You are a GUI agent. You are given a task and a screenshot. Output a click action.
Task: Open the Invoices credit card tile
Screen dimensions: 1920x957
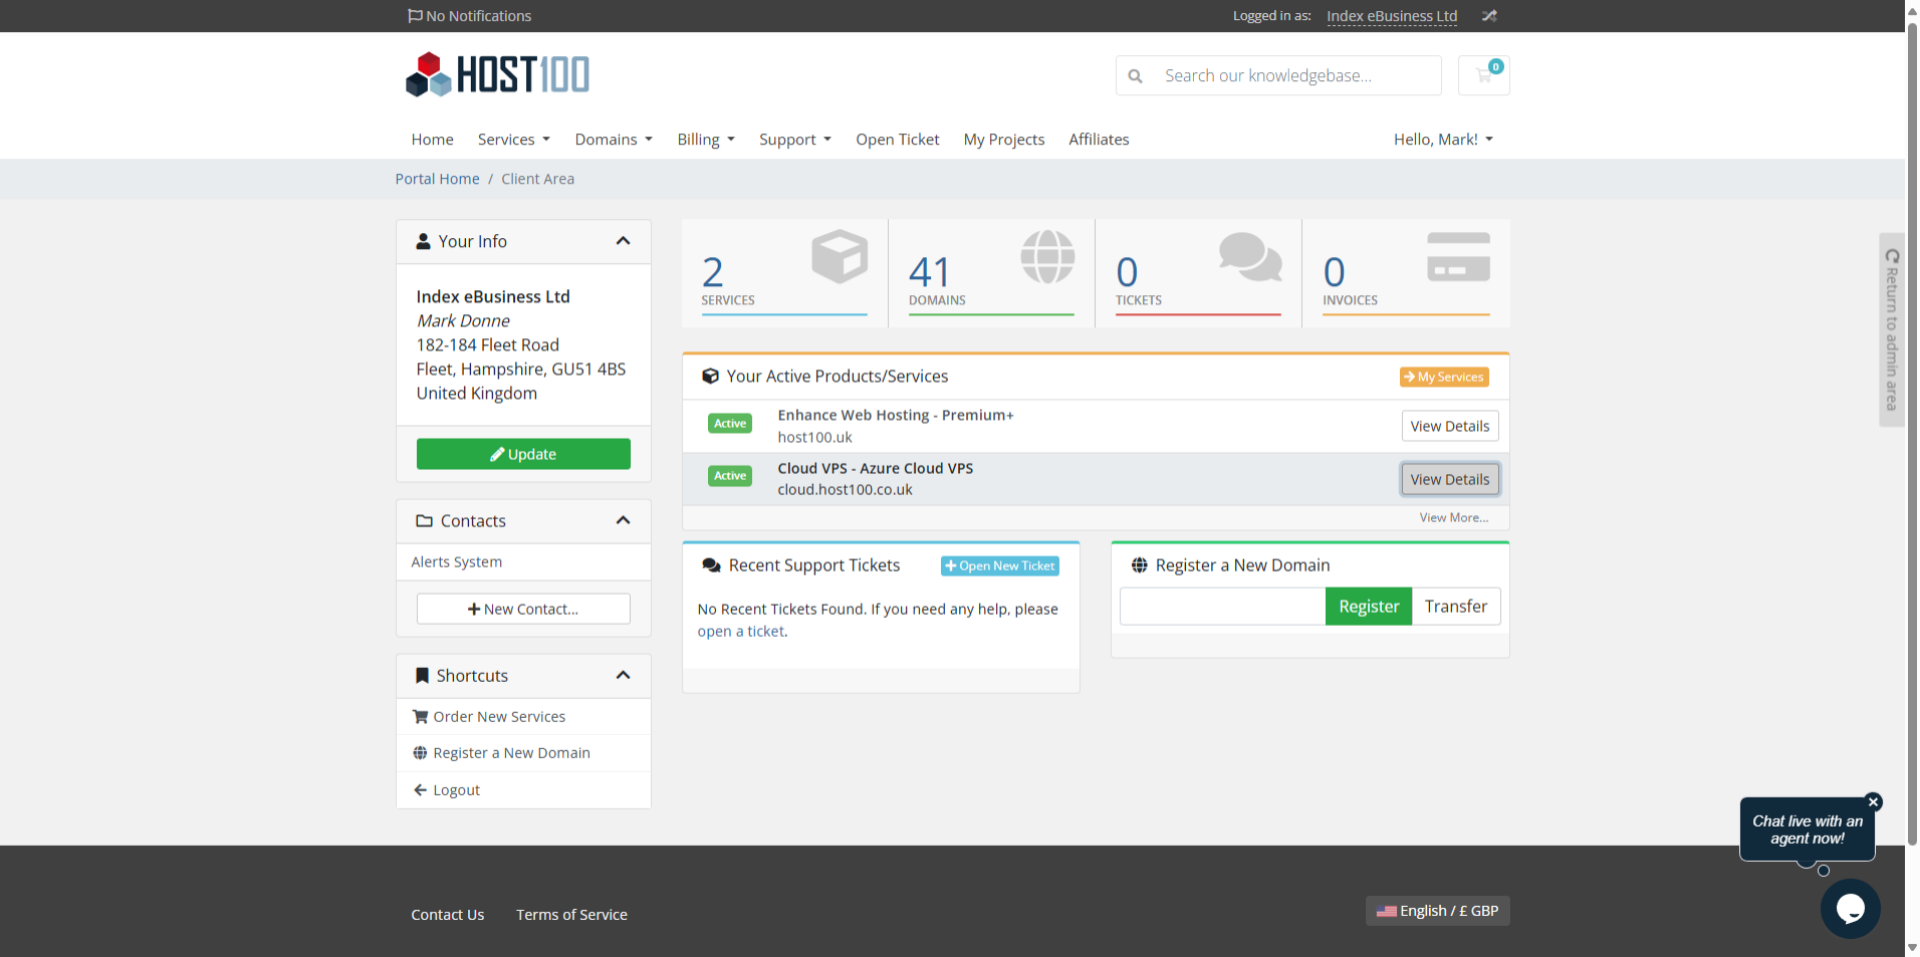1406,273
